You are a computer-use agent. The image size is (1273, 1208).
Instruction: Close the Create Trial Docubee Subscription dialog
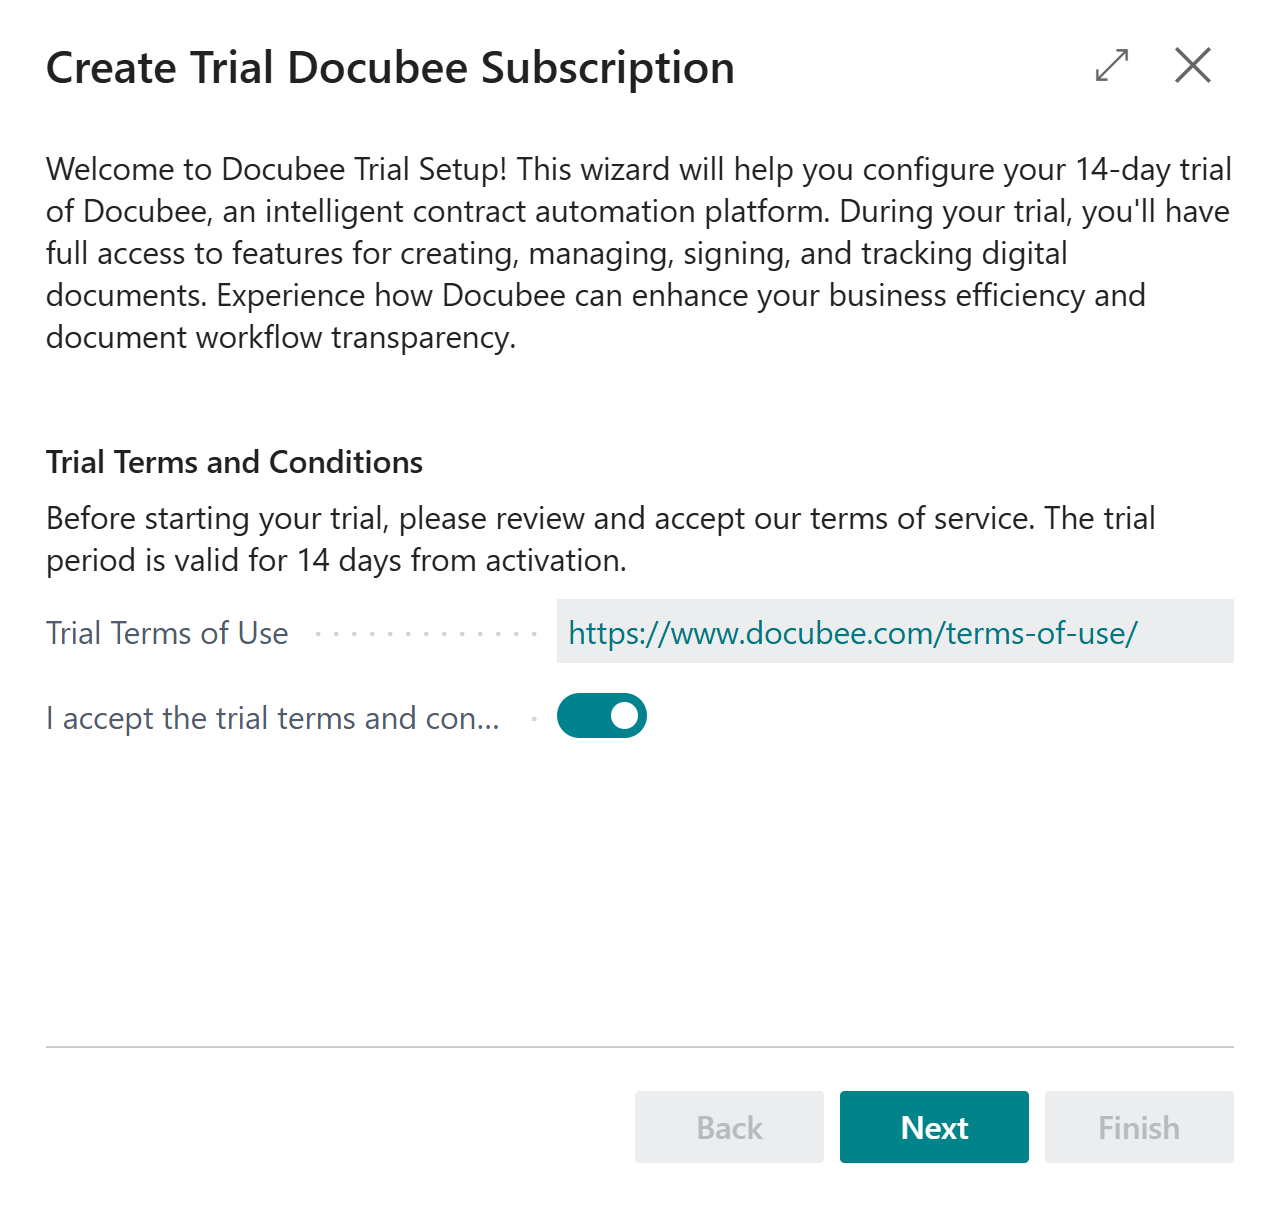pos(1193,66)
